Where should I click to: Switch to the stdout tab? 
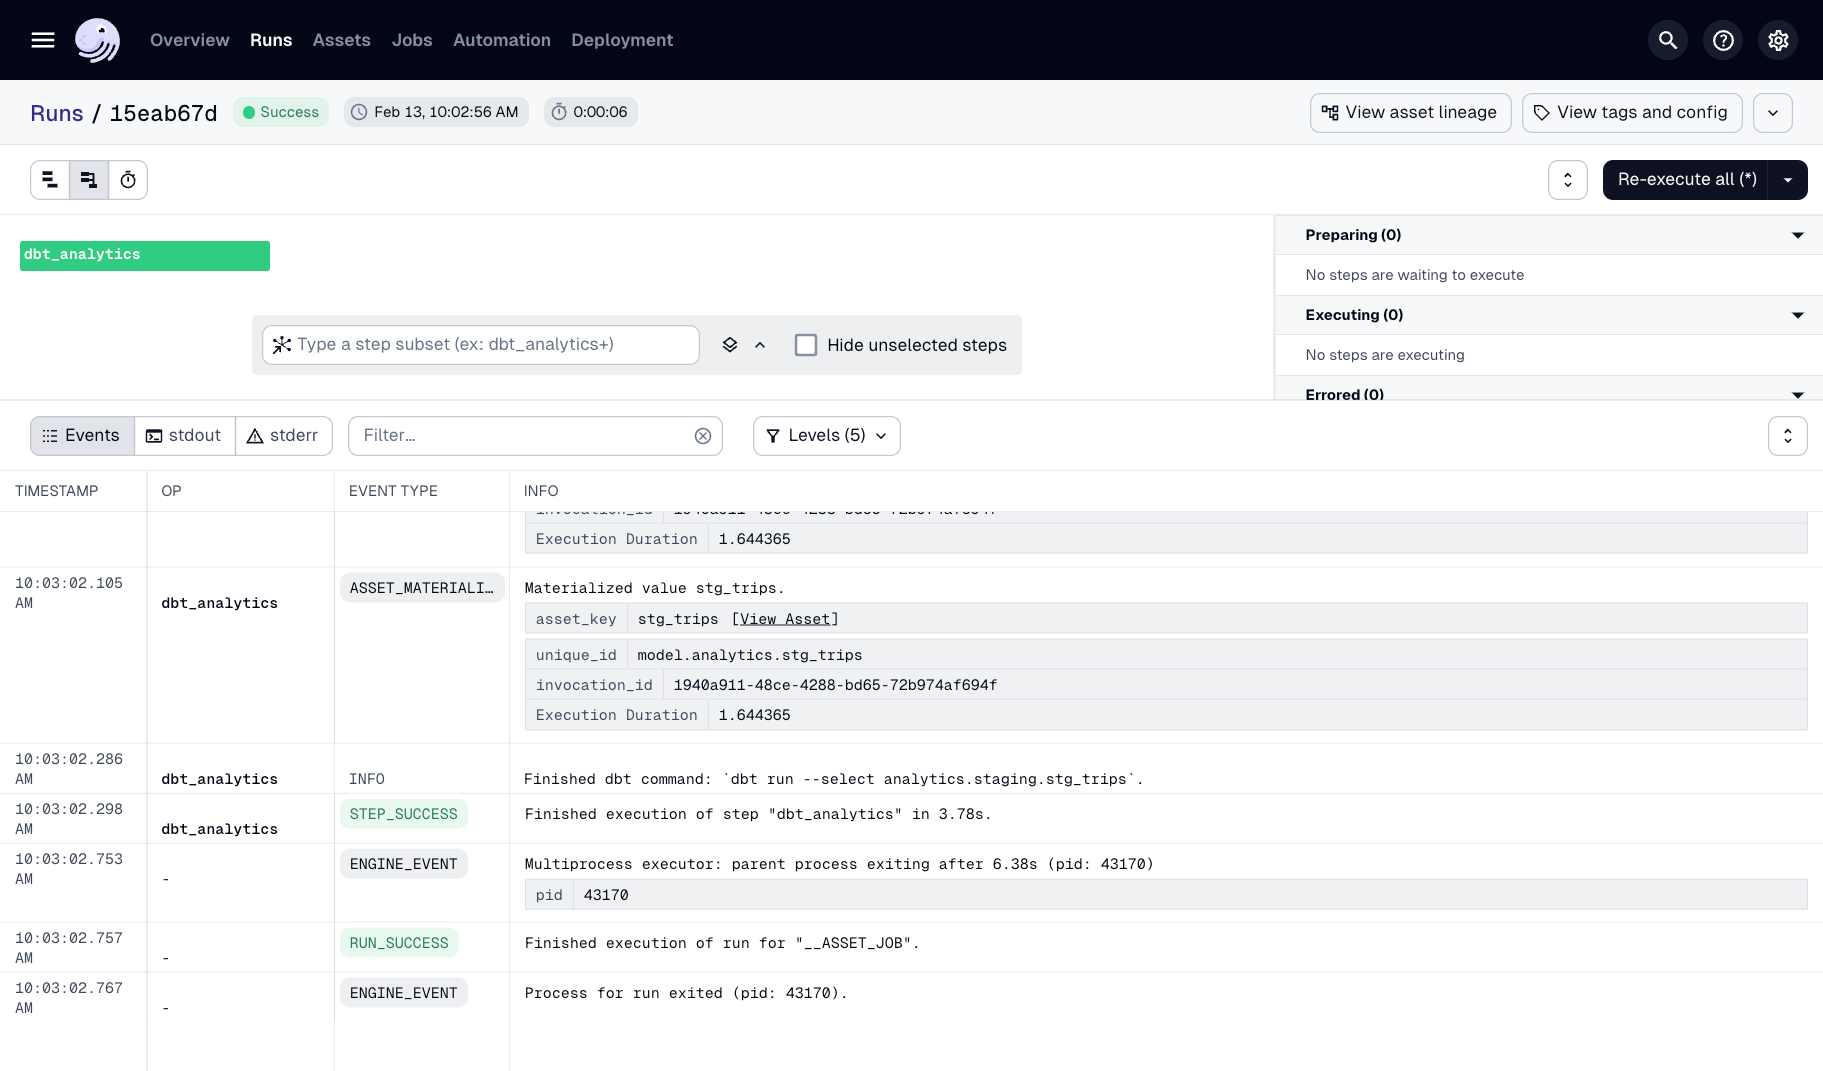[x=184, y=435]
